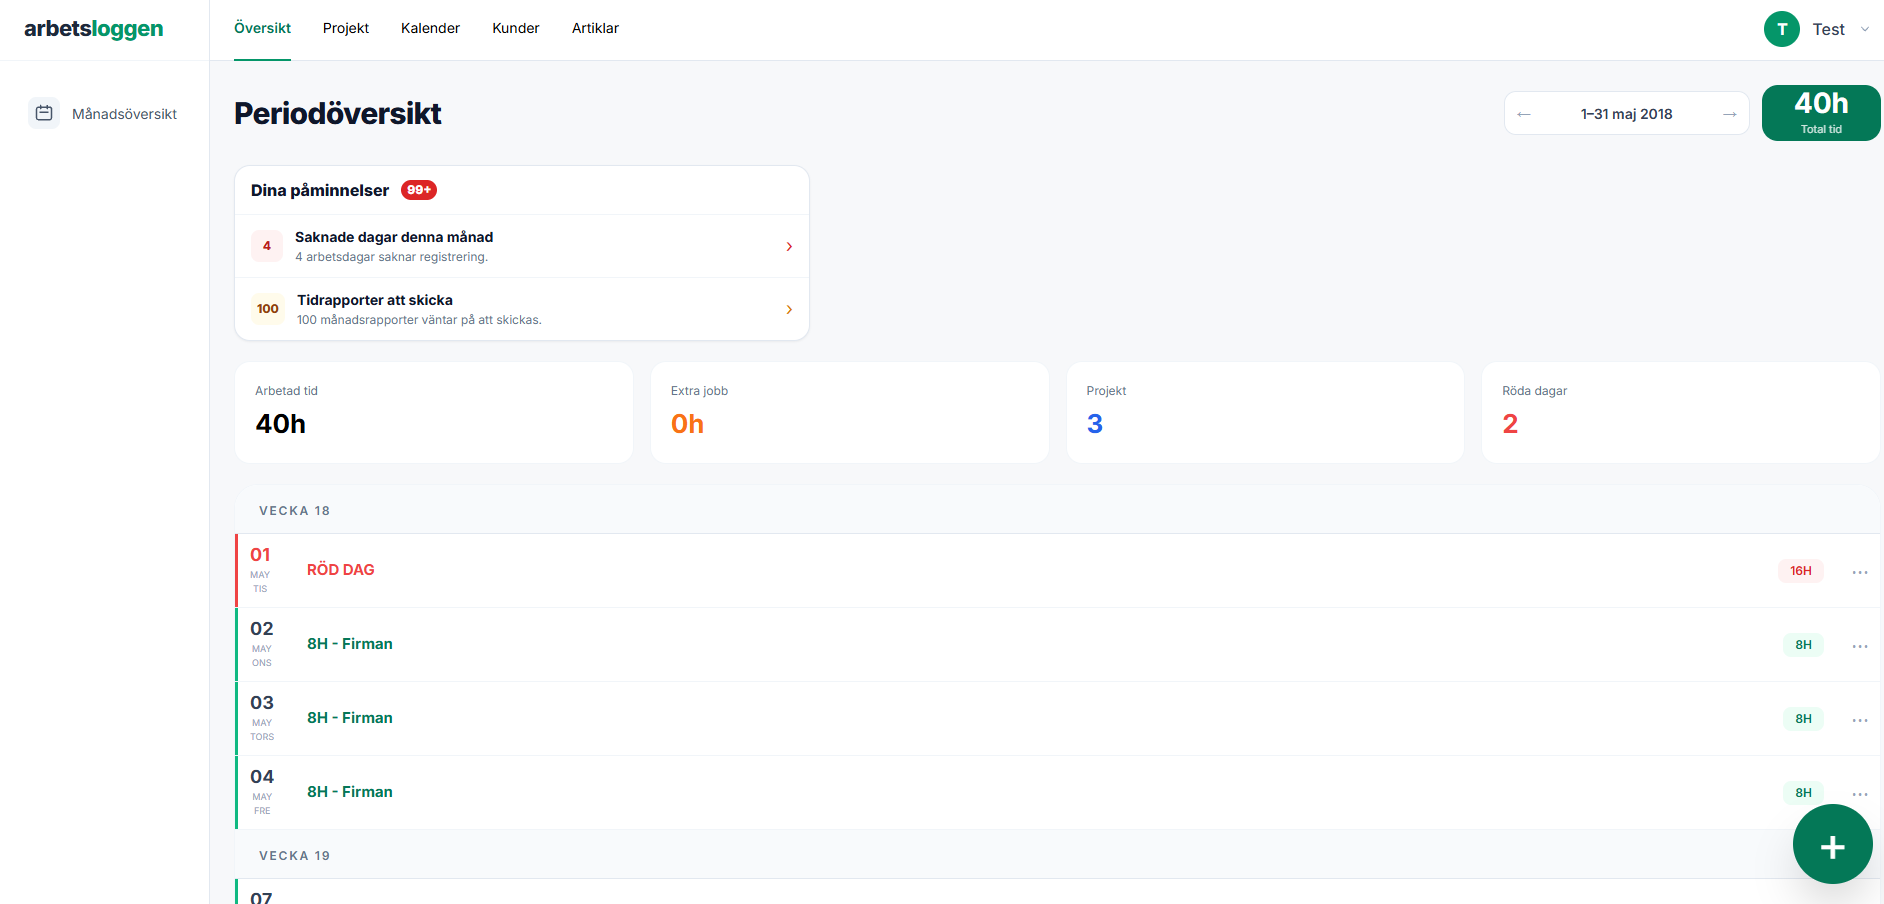Click the 1–31 maj 2018 date range

pyautogui.click(x=1626, y=114)
